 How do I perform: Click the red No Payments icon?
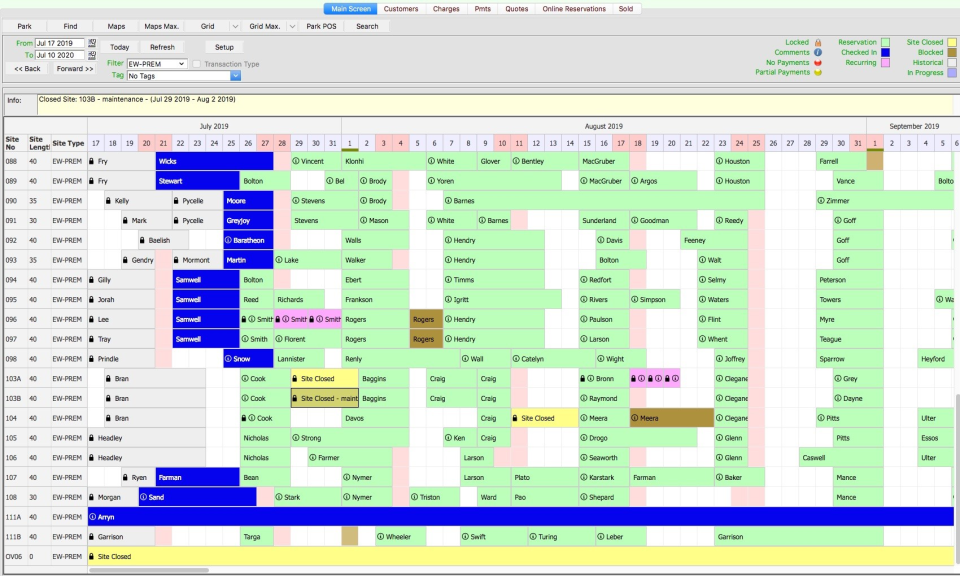[x=818, y=63]
